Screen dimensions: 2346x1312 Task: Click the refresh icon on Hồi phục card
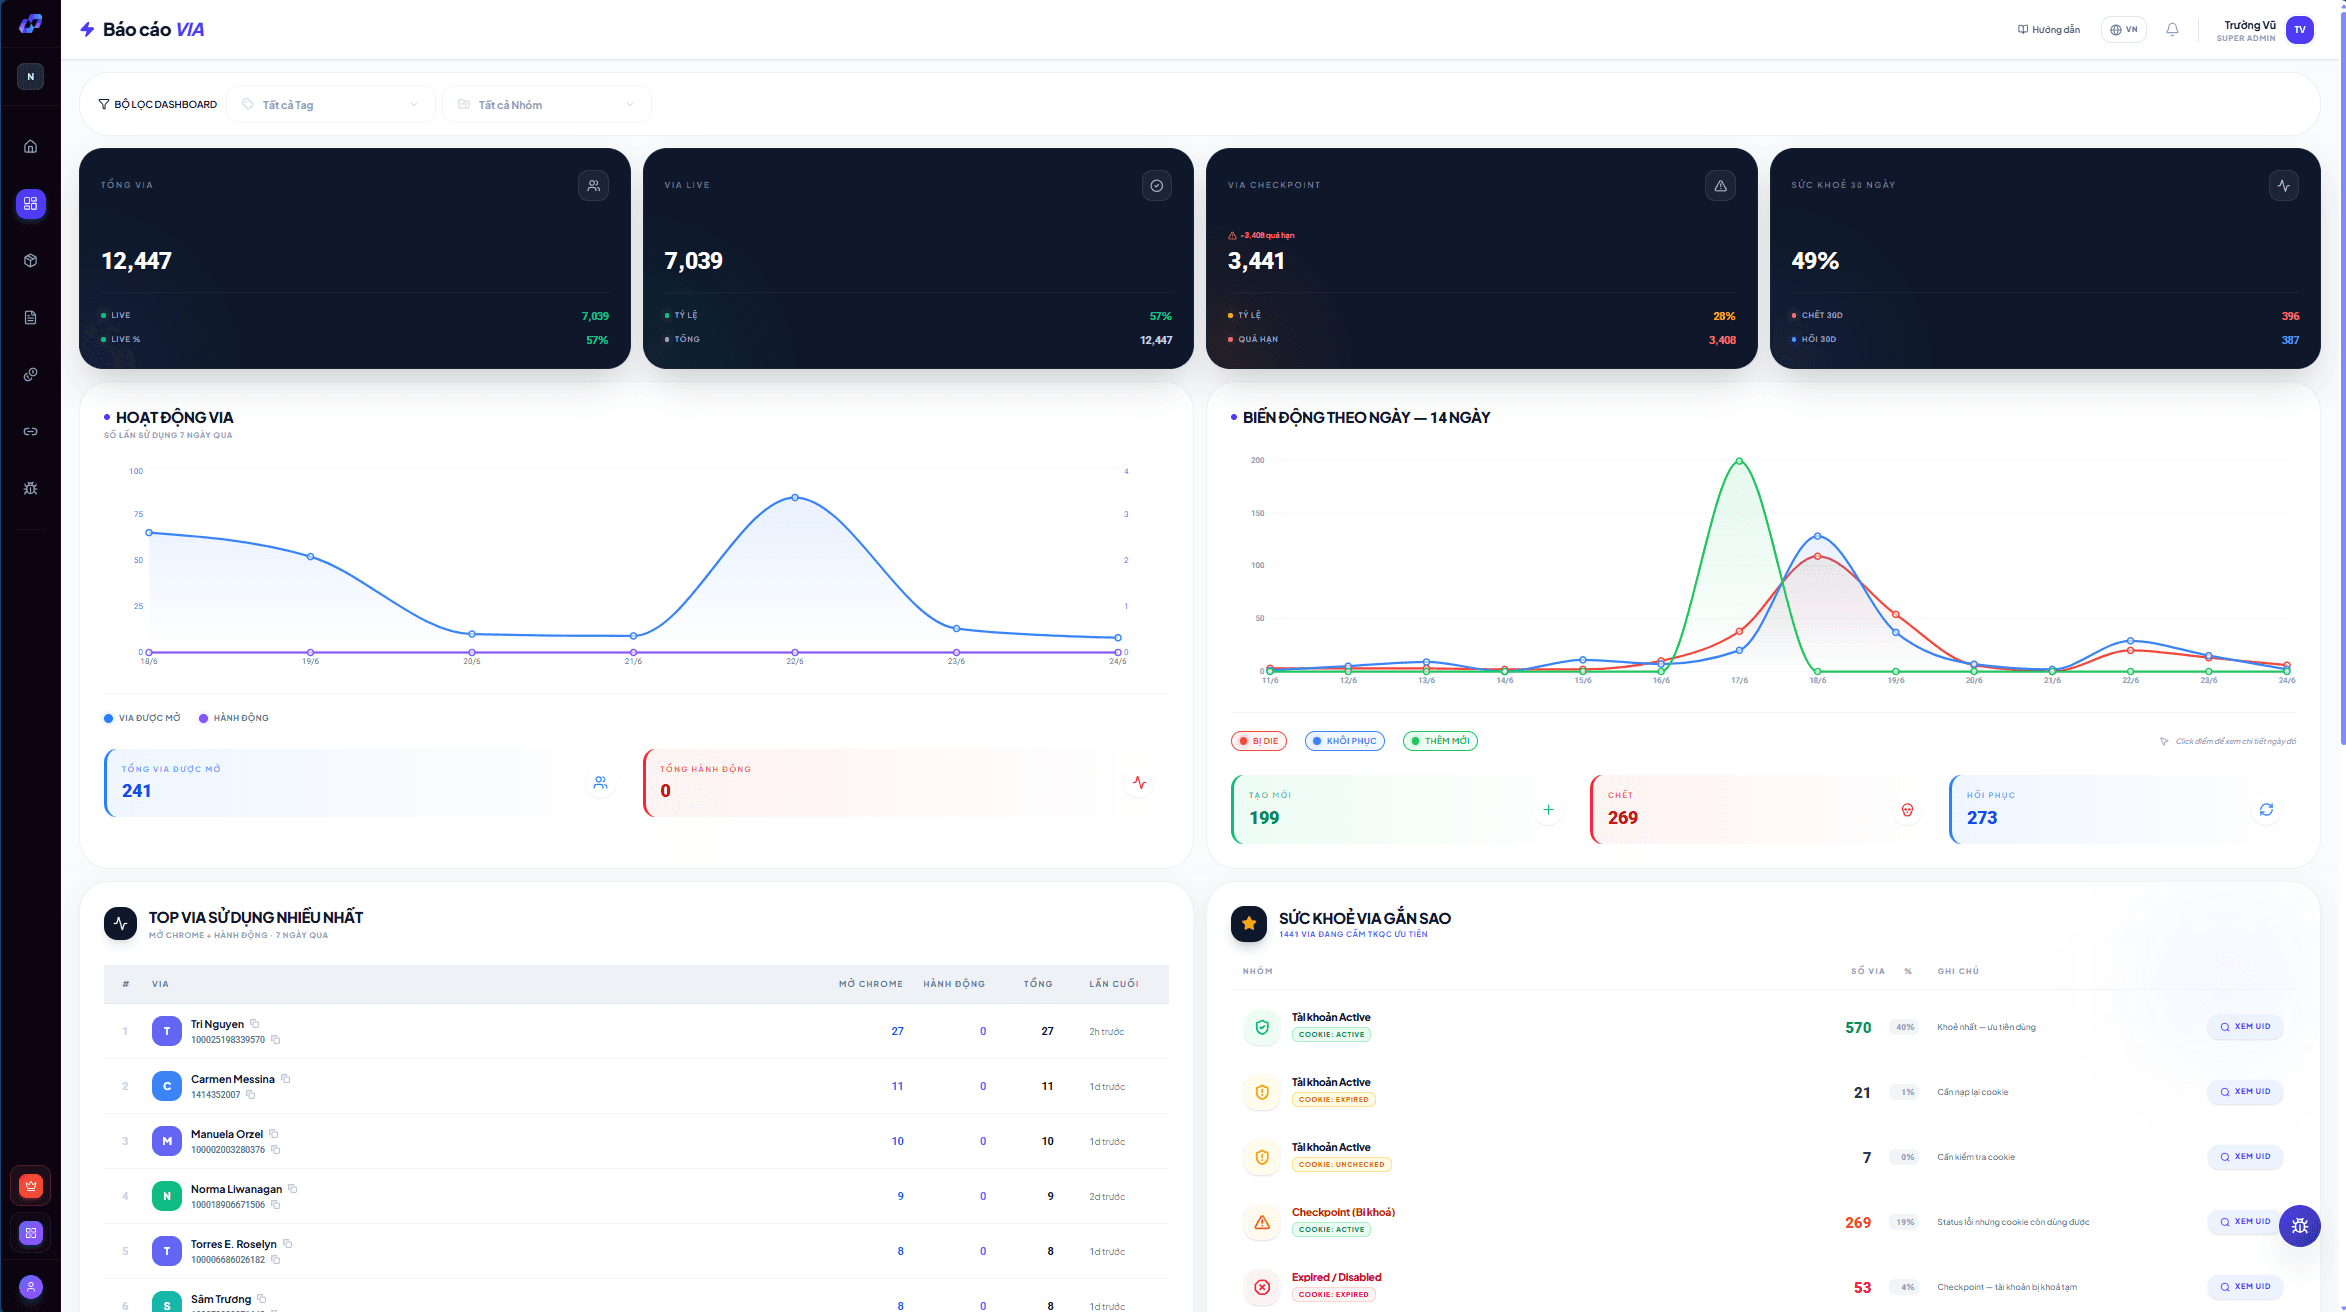coord(2266,810)
